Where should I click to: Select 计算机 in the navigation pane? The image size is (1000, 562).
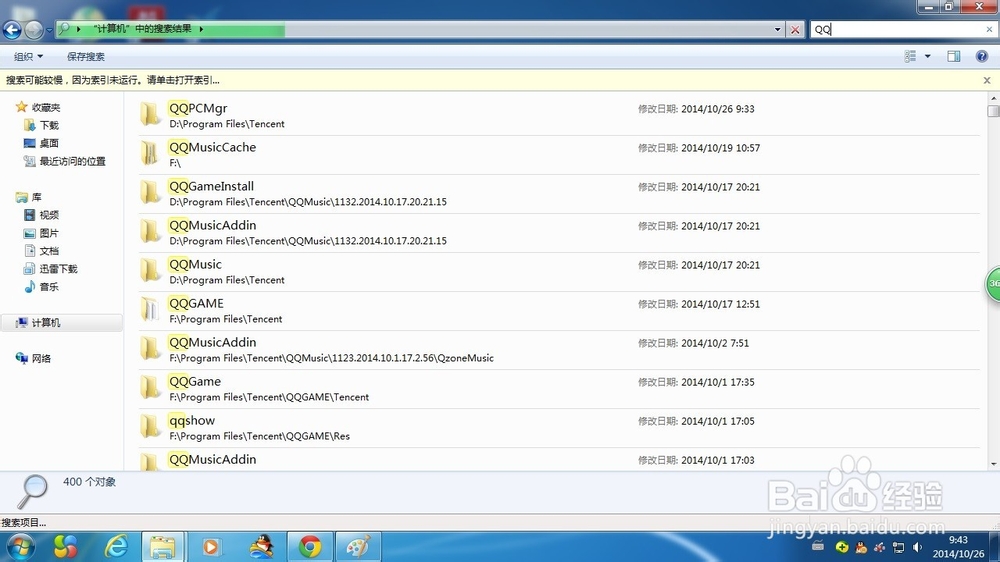(x=61, y=323)
